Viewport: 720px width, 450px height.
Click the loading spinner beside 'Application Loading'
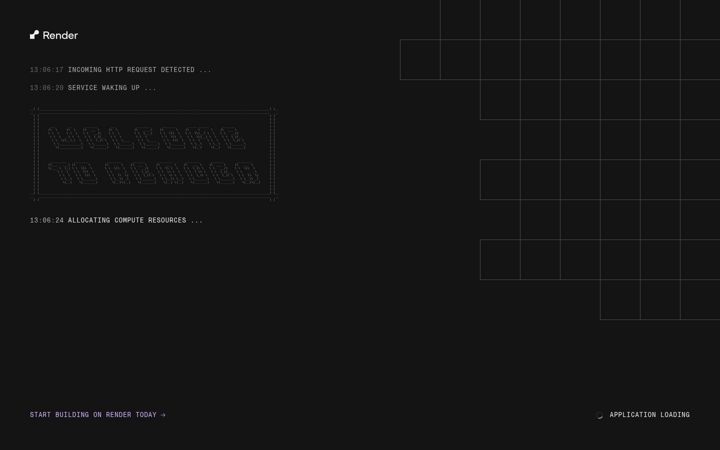(599, 415)
